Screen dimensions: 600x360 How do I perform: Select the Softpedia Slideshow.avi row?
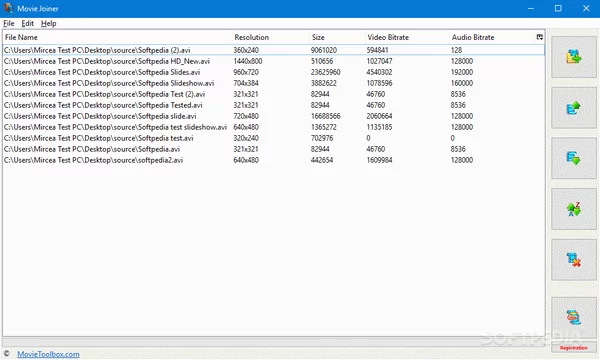pos(274,83)
